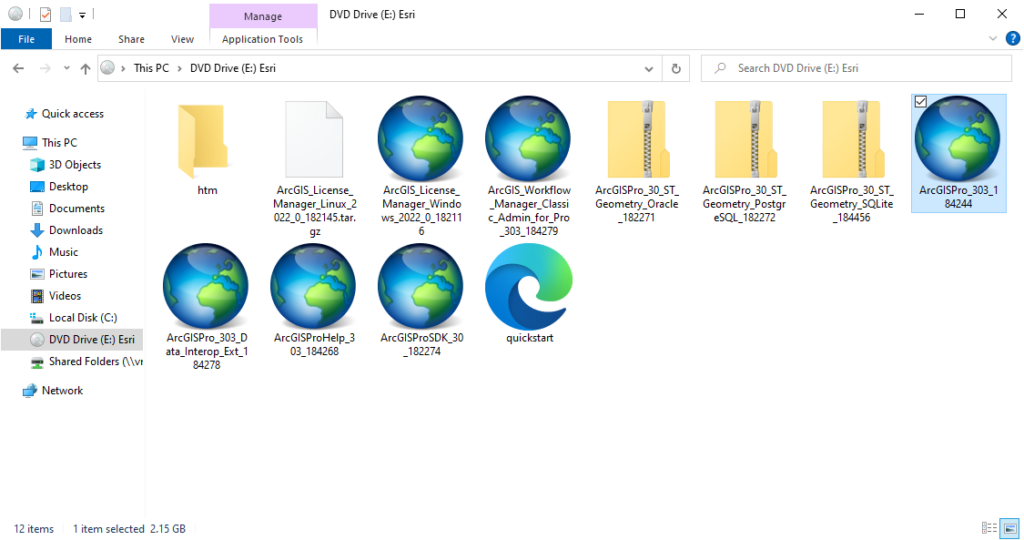The width and height of the screenshot is (1024, 540).
Task: Click Properties icon in quick access toolbar
Action: pyautogui.click(x=45, y=14)
